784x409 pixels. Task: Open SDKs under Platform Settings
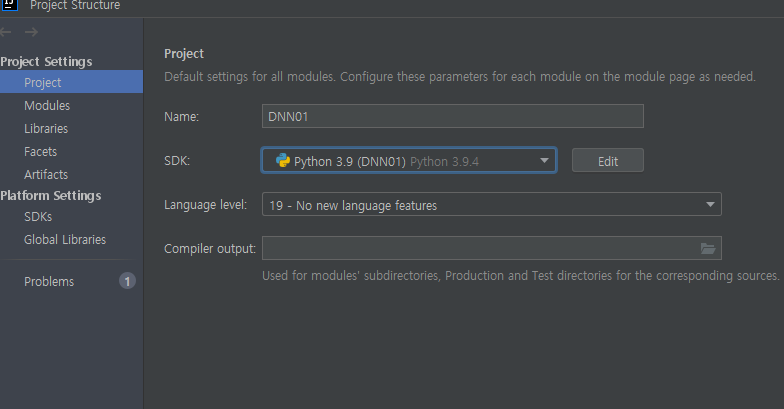click(x=38, y=216)
